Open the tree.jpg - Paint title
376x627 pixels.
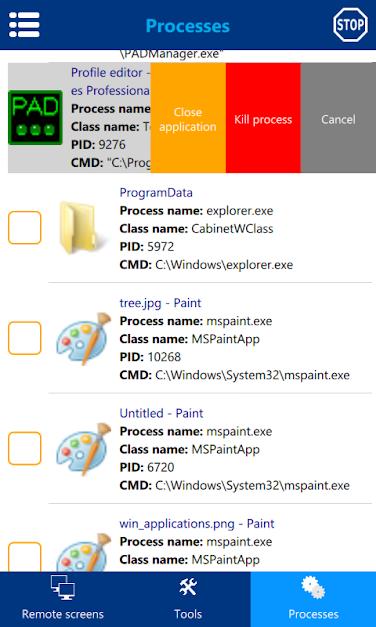(x=160, y=303)
